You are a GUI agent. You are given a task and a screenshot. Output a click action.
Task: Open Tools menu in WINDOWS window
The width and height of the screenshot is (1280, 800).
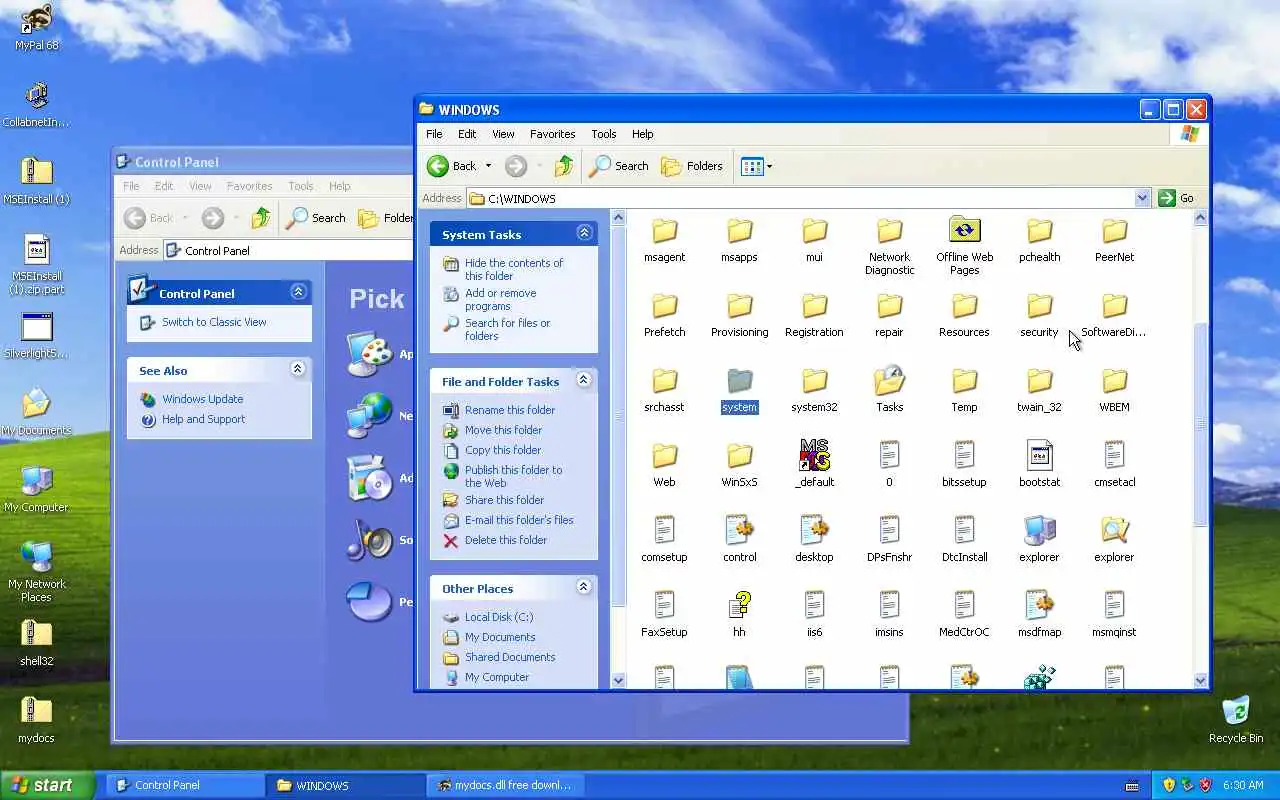point(604,134)
